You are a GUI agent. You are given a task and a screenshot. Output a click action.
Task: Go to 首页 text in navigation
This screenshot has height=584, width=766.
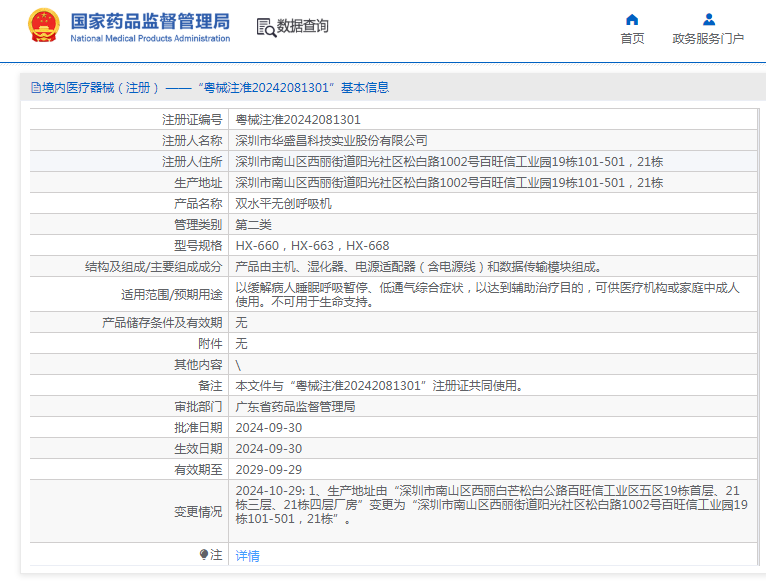[x=632, y=39]
